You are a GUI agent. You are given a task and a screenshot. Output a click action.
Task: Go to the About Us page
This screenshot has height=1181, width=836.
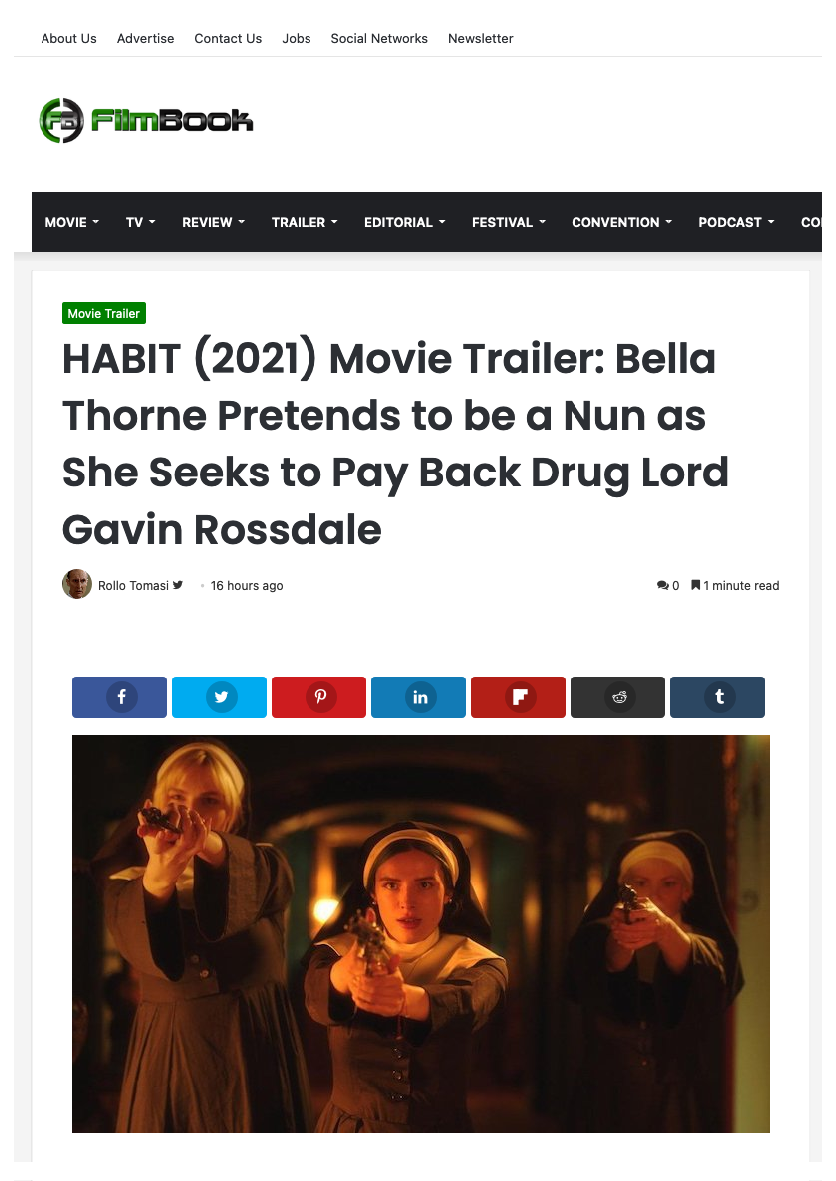pos(69,38)
